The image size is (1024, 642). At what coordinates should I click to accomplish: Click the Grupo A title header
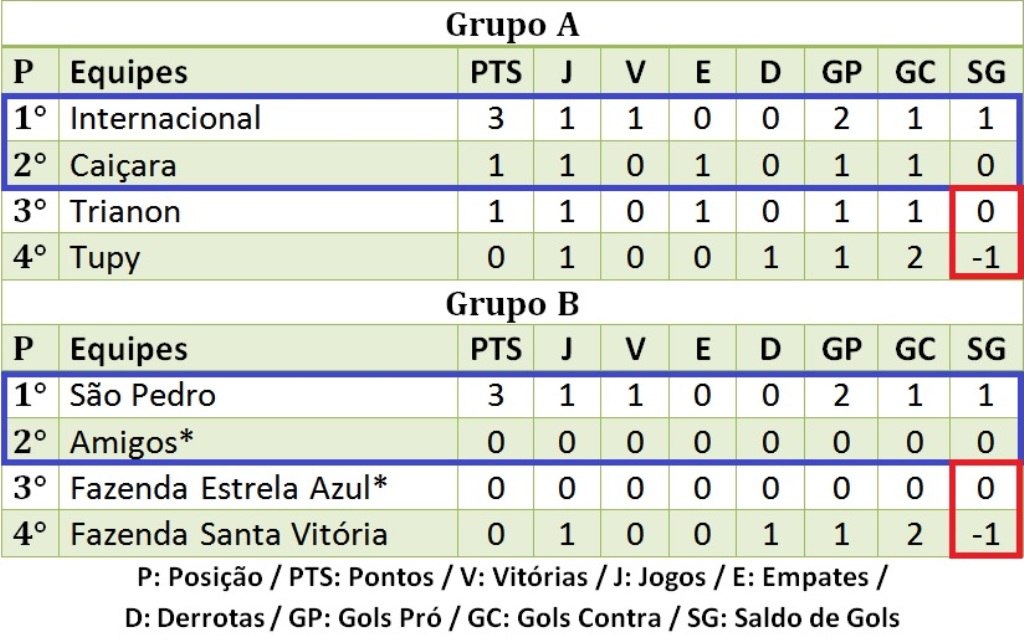[511, 25]
